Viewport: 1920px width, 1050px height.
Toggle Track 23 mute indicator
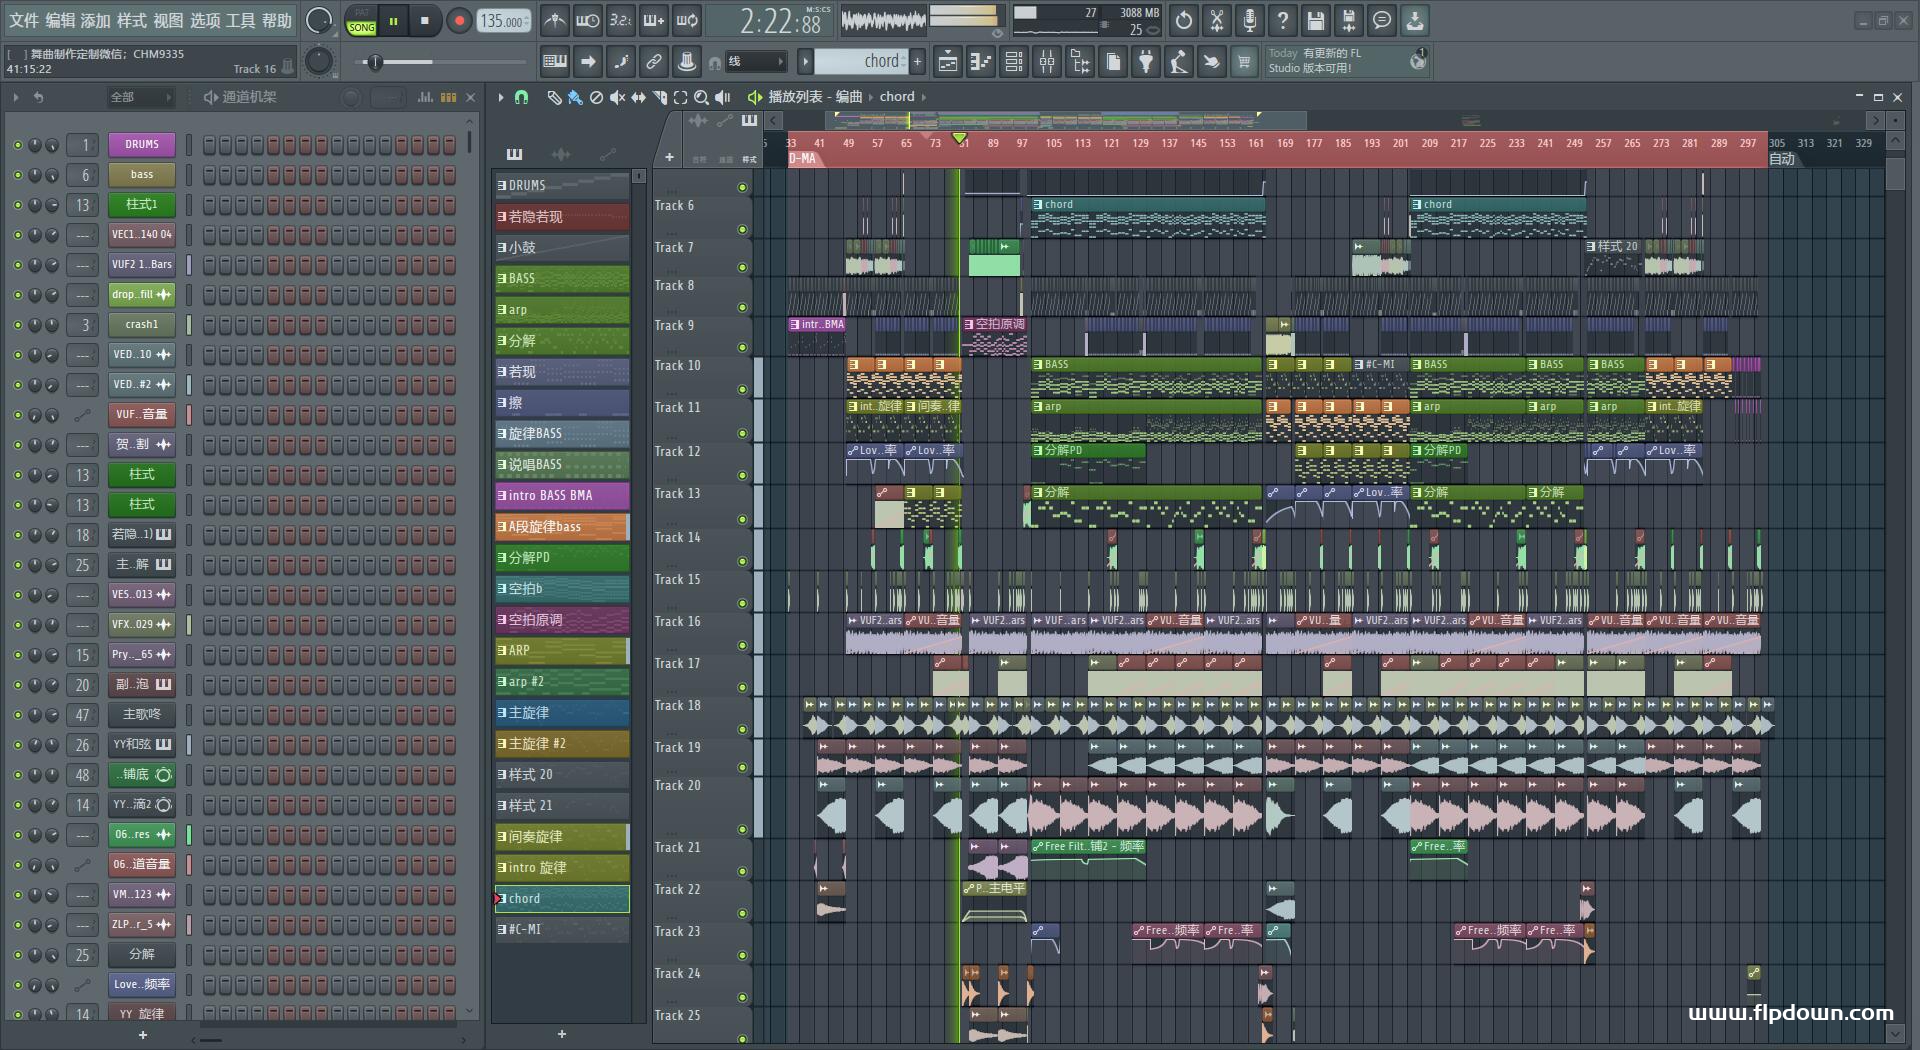coord(742,955)
